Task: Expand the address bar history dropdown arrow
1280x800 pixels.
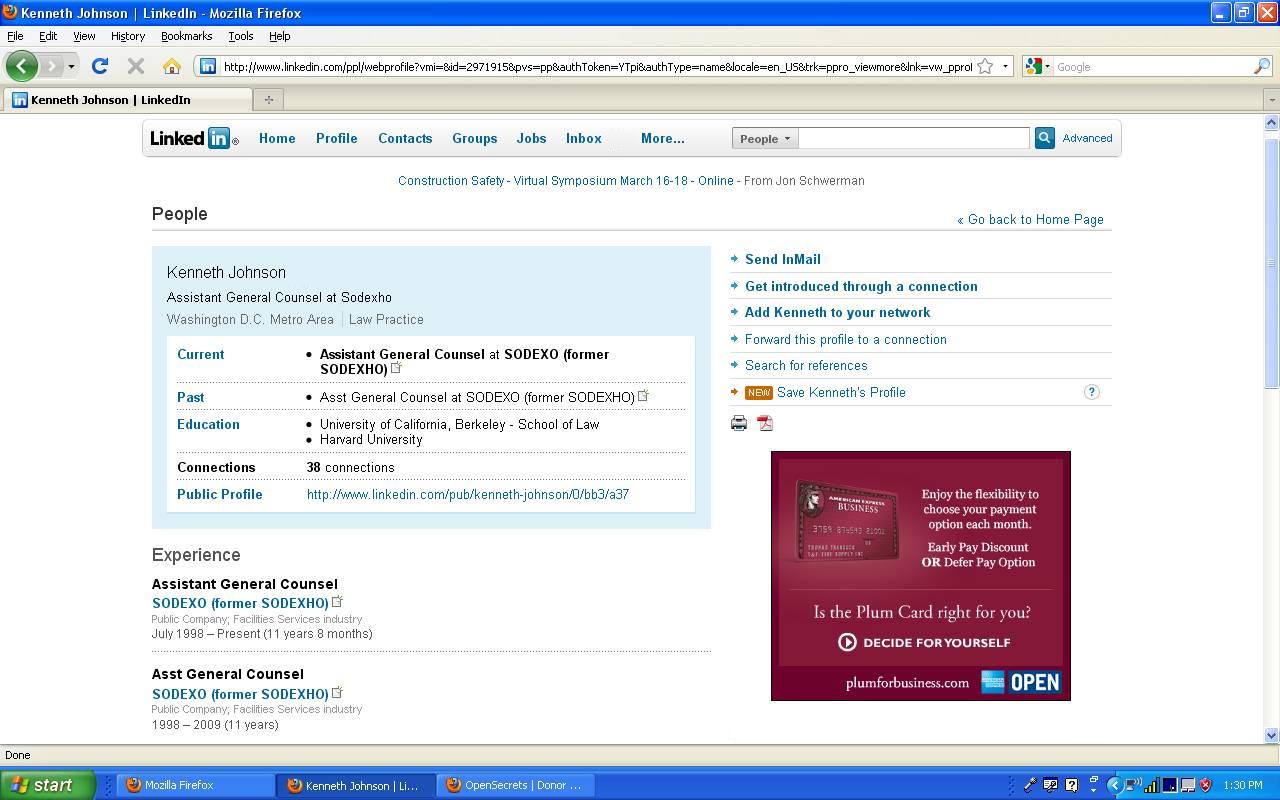Action: click(1004, 66)
